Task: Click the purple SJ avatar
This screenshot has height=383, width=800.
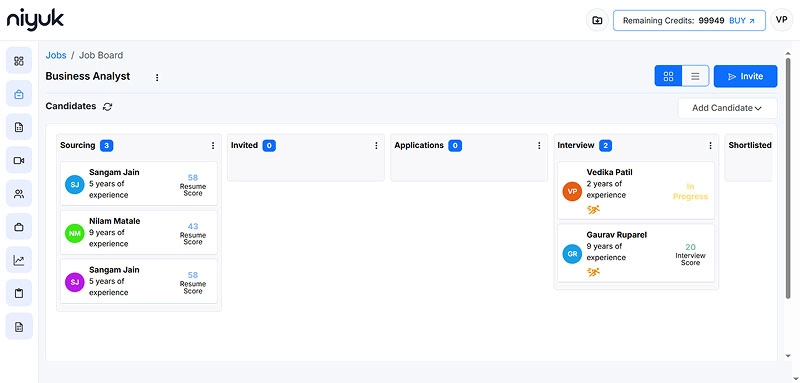Action: click(74, 282)
